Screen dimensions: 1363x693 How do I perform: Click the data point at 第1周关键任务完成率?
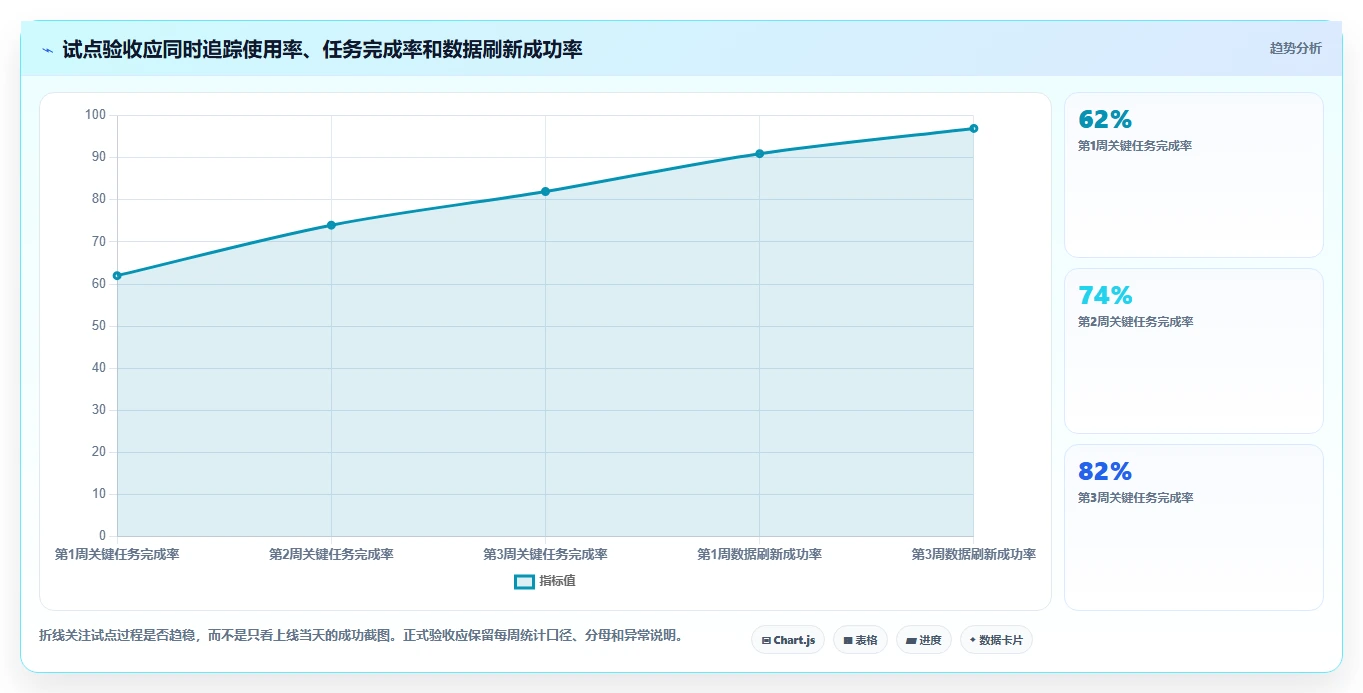117,275
